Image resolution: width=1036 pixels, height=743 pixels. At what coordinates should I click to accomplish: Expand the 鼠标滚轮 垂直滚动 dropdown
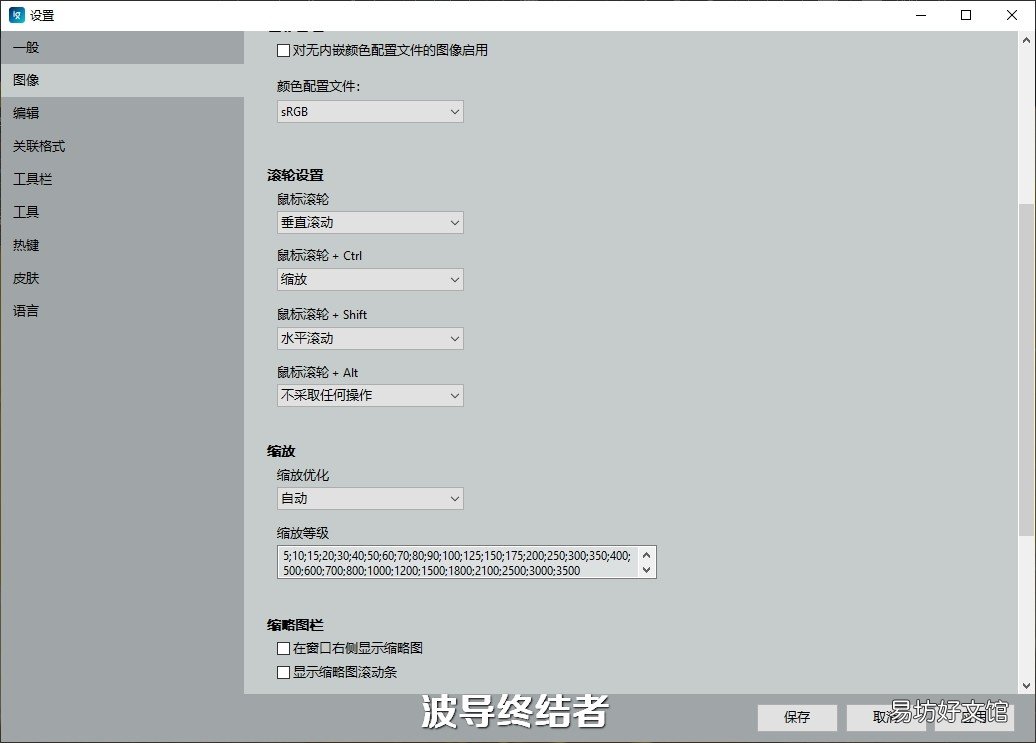370,223
